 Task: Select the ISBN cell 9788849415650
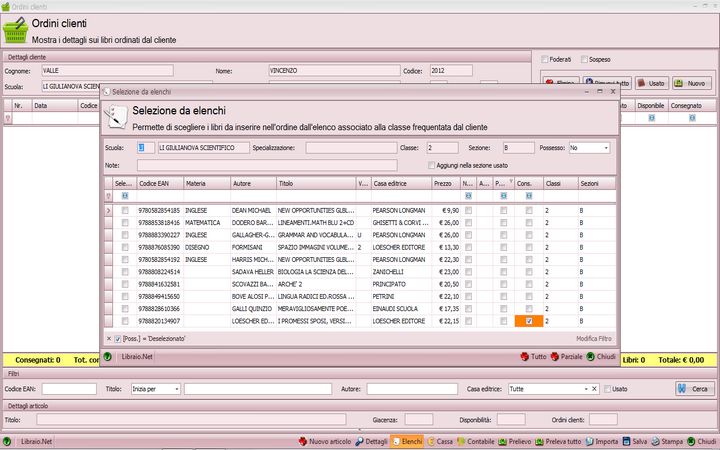pyautogui.click(x=160, y=297)
